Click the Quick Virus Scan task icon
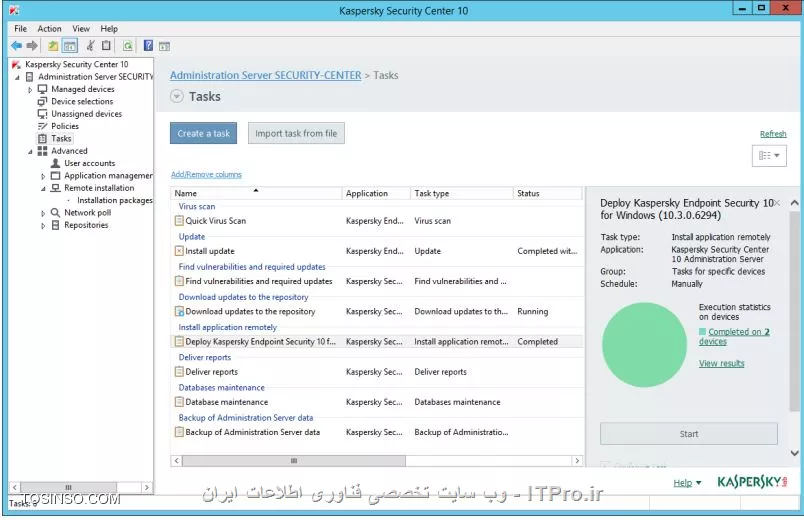Viewport: 804px width, 520px height. click(179, 221)
